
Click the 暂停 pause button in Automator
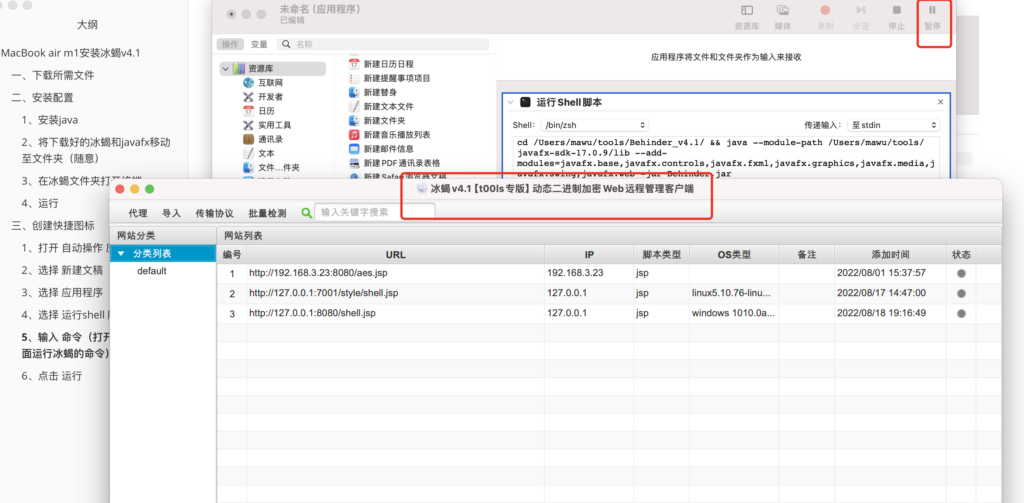932,11
